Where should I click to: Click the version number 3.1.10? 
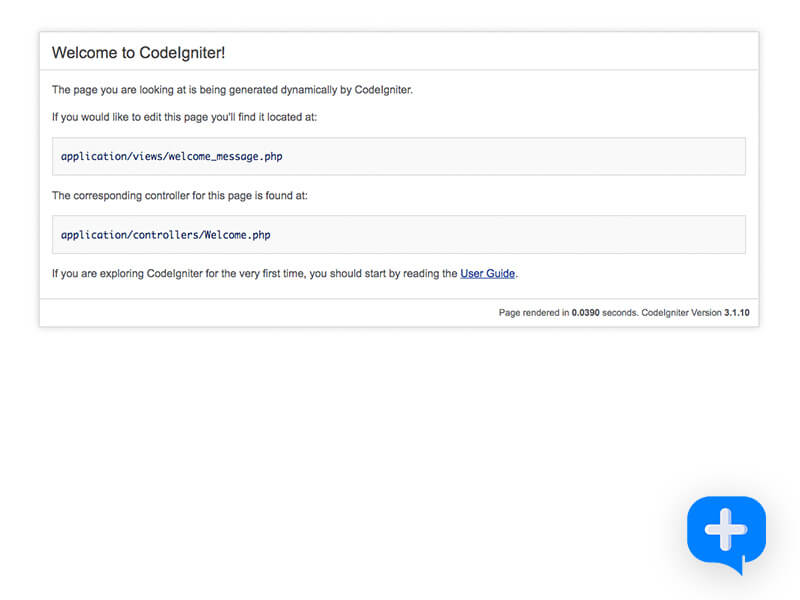pos(737,313)
